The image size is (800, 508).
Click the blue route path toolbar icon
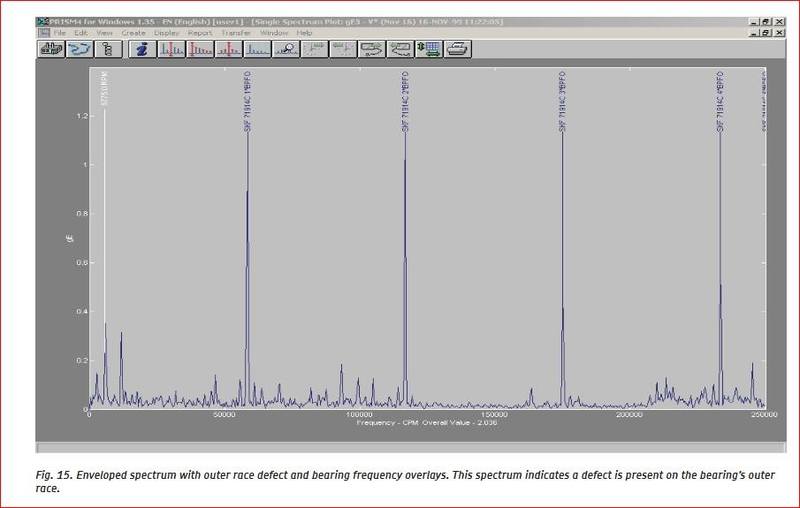tap(79, 48)
